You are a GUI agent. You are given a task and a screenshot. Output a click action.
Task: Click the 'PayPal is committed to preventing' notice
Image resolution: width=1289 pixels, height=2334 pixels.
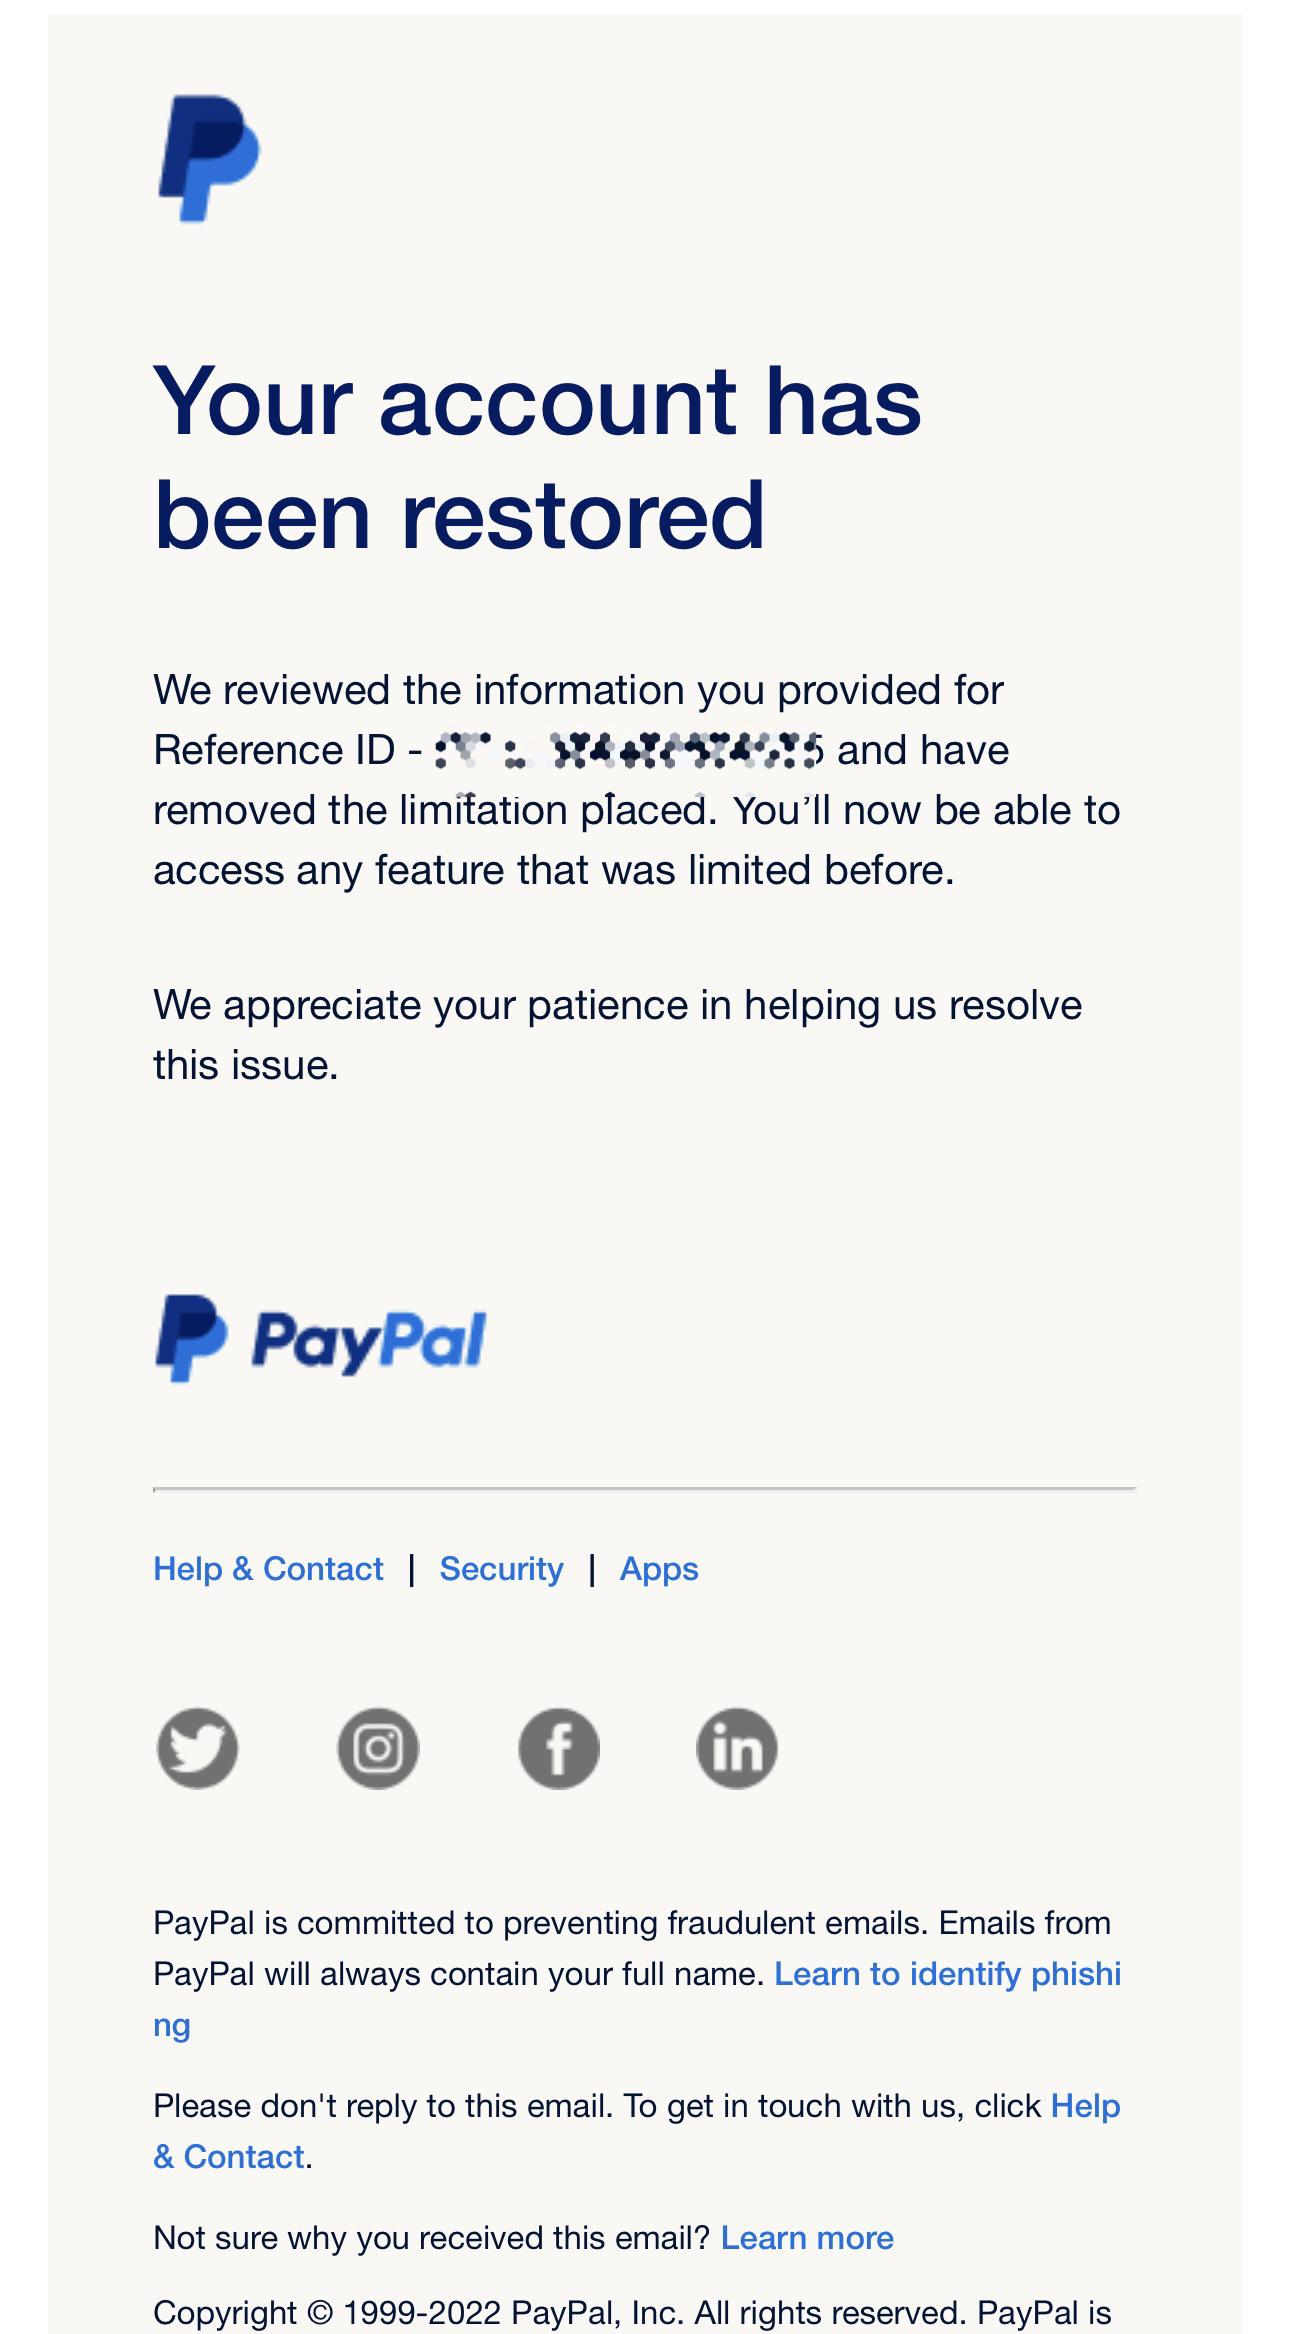point(631,1922)
